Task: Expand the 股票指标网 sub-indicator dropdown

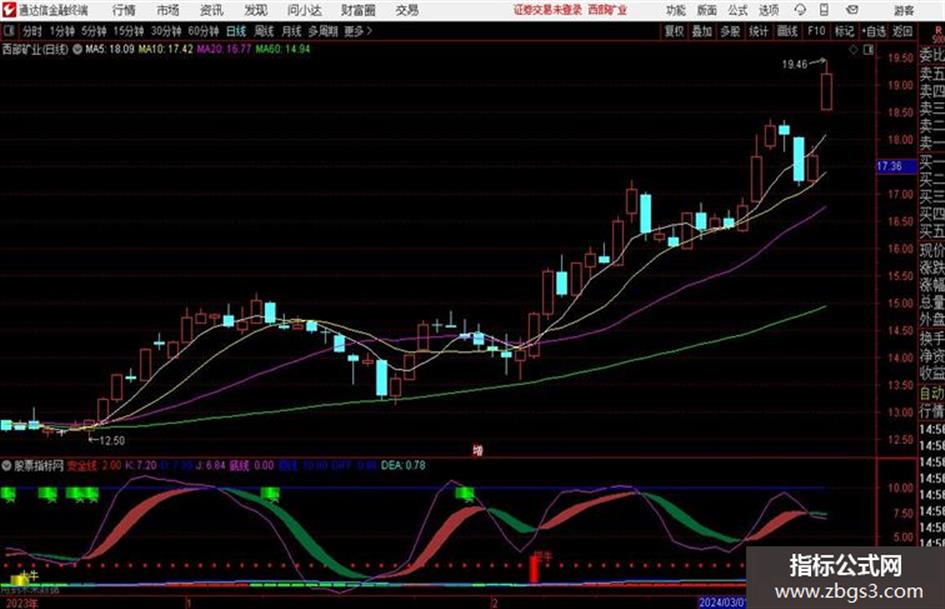Action: pos(7,465)
